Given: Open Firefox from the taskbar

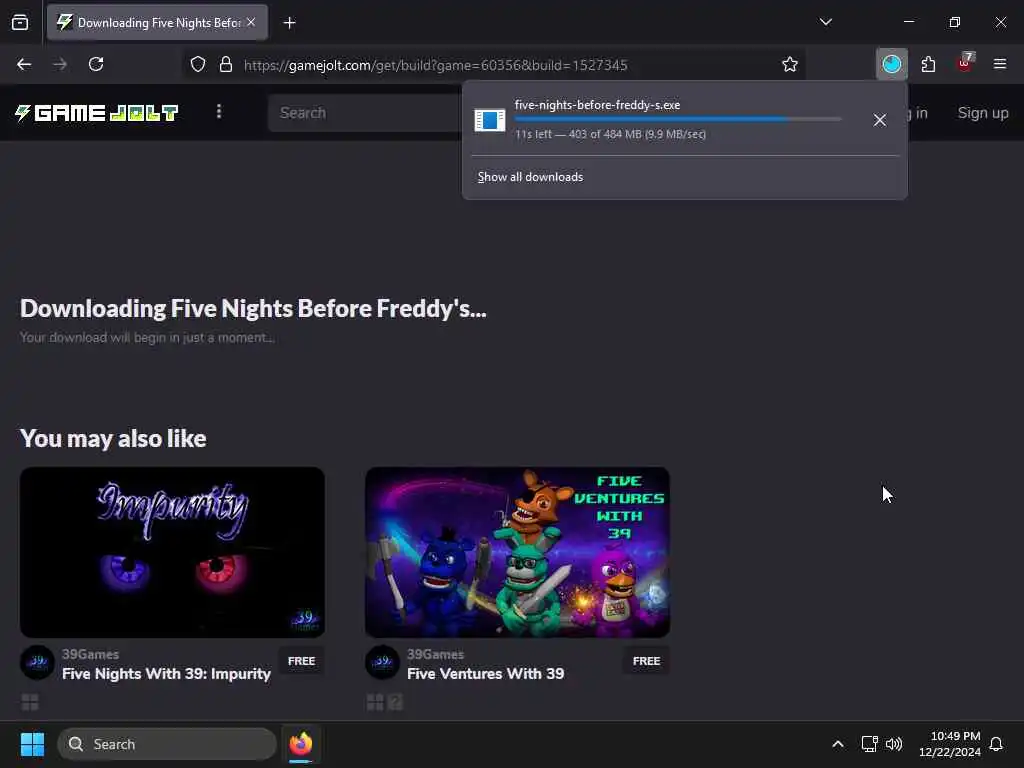Looking at the screenshot, I should [x=301, y=744].
